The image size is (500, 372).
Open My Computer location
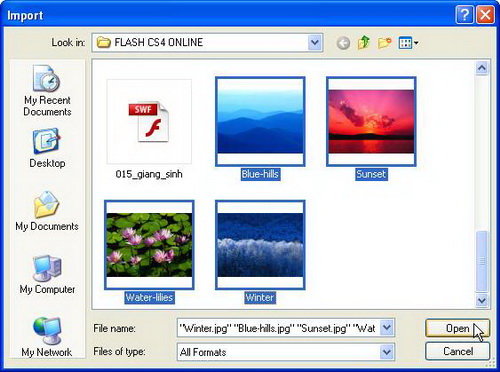click(47, 275)
